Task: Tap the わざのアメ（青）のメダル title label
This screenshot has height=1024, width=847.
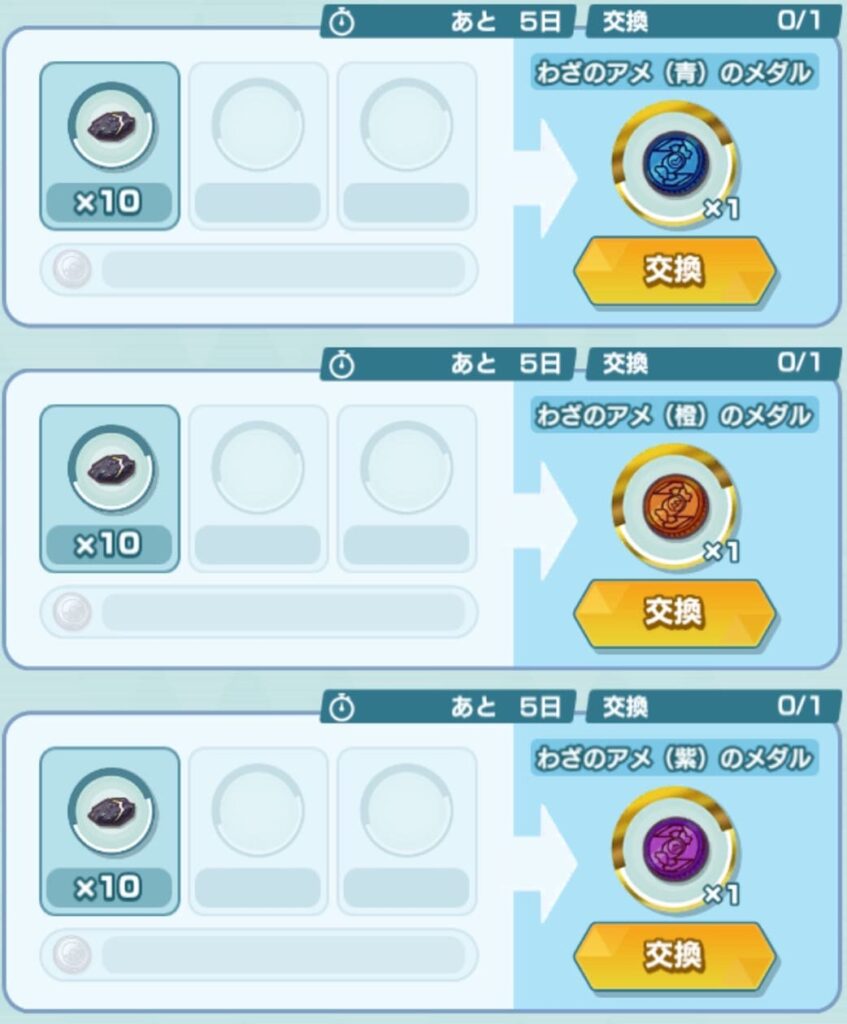Action: pyautogui.click(x=674, y=72)
